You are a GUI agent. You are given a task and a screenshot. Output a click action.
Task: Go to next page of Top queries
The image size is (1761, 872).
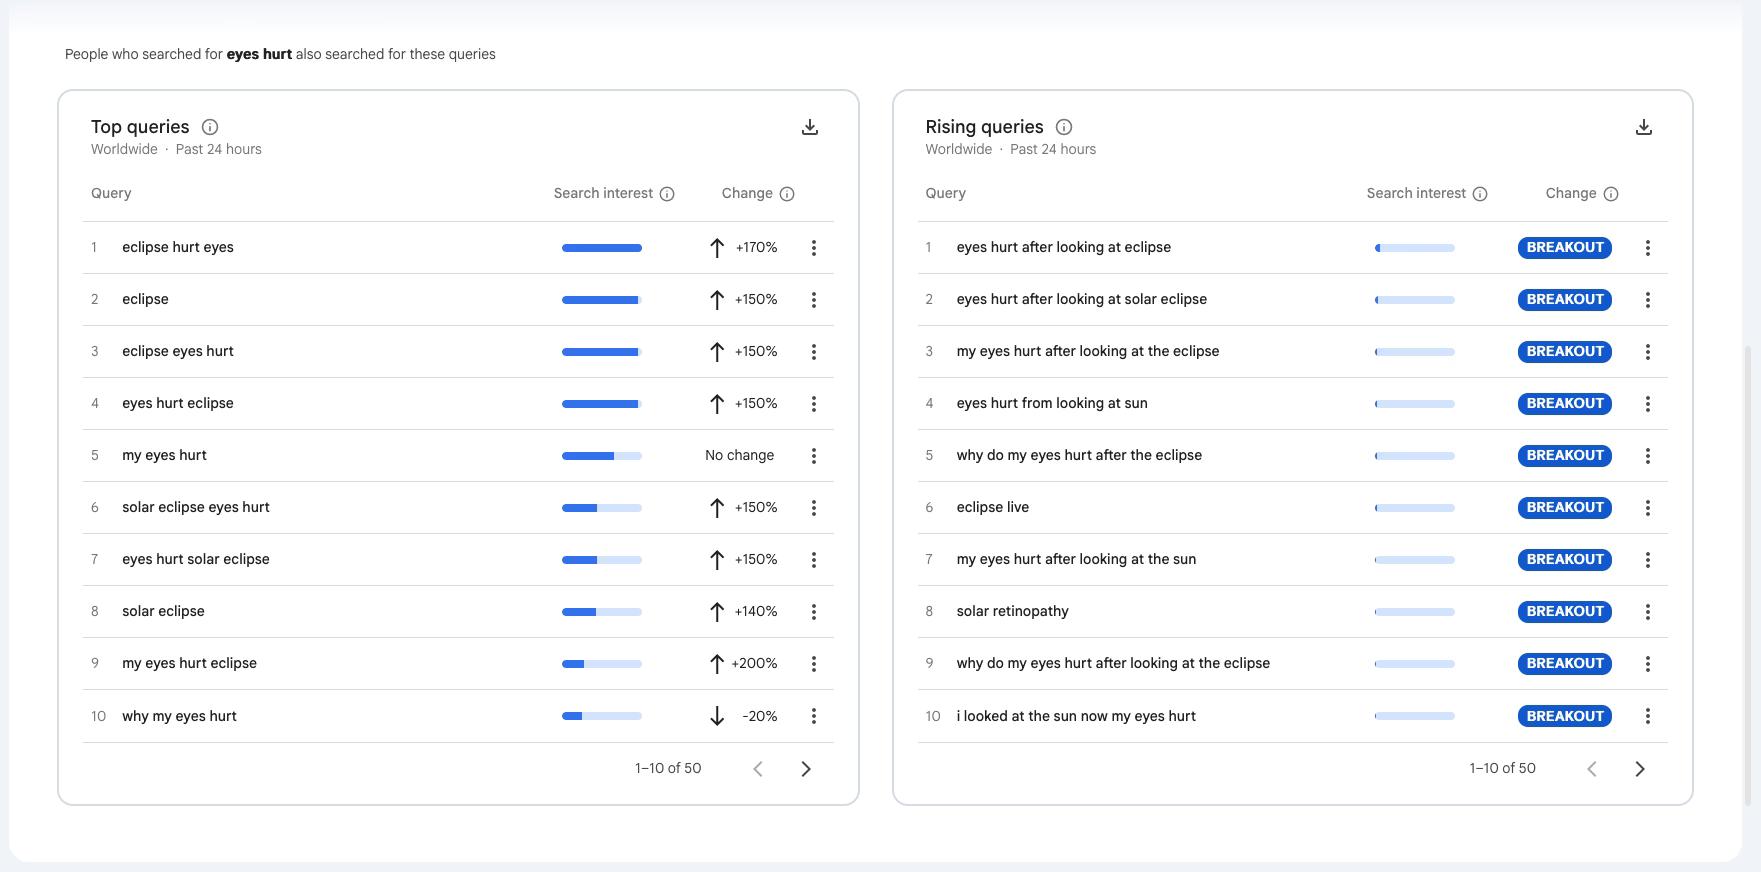click(x=806, y=769)
